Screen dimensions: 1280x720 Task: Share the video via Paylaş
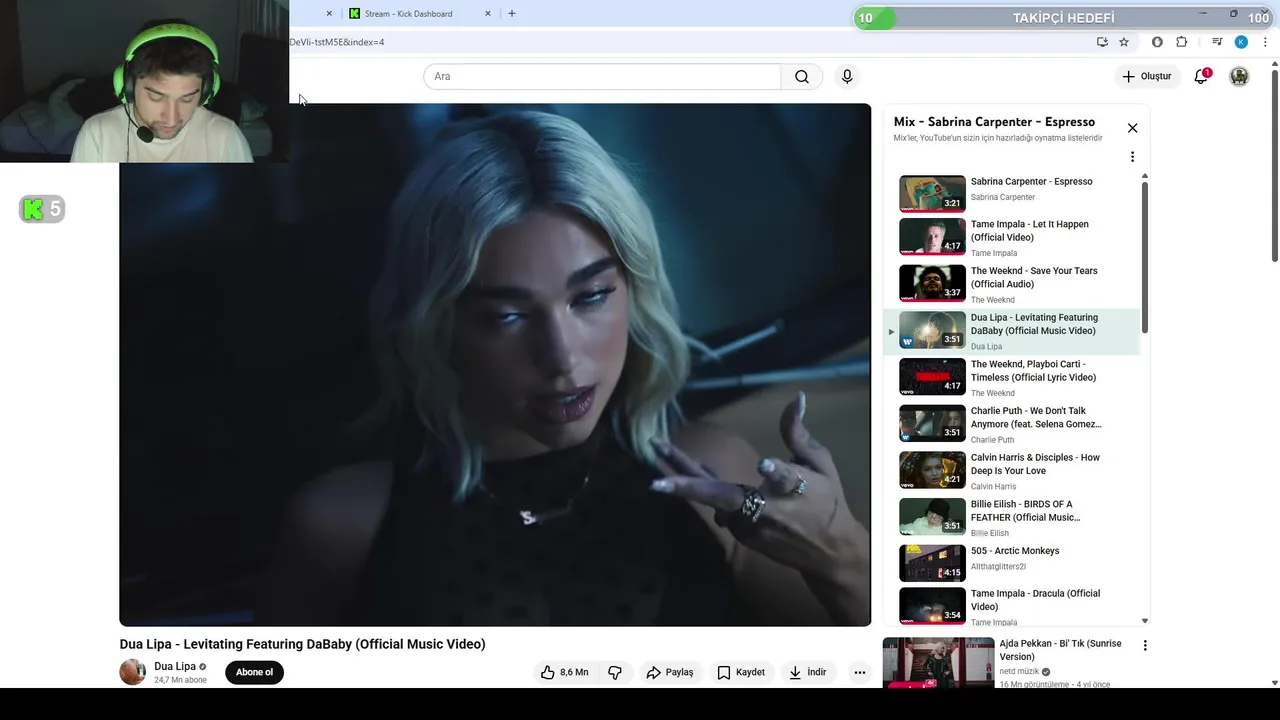point(670,672)
